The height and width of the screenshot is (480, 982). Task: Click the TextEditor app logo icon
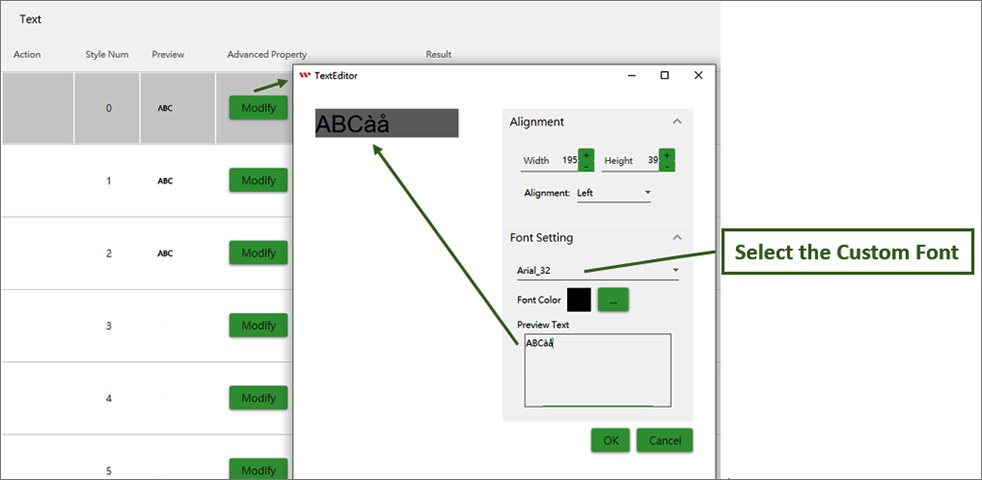(305, 75)
